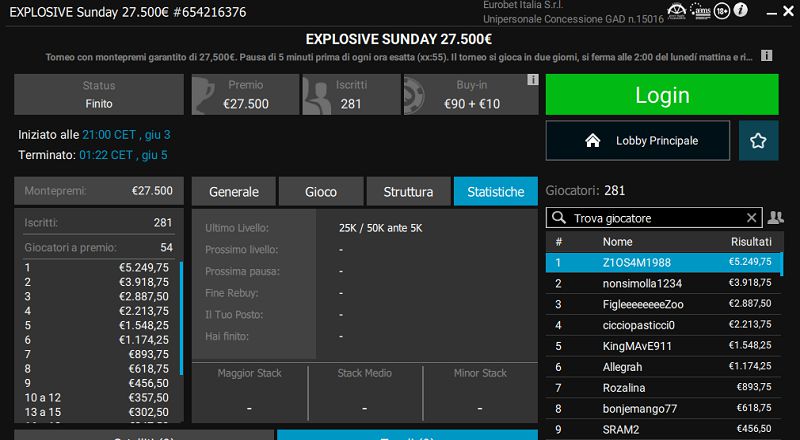Select player row KingMAvE911

click(x=663, y=346)
